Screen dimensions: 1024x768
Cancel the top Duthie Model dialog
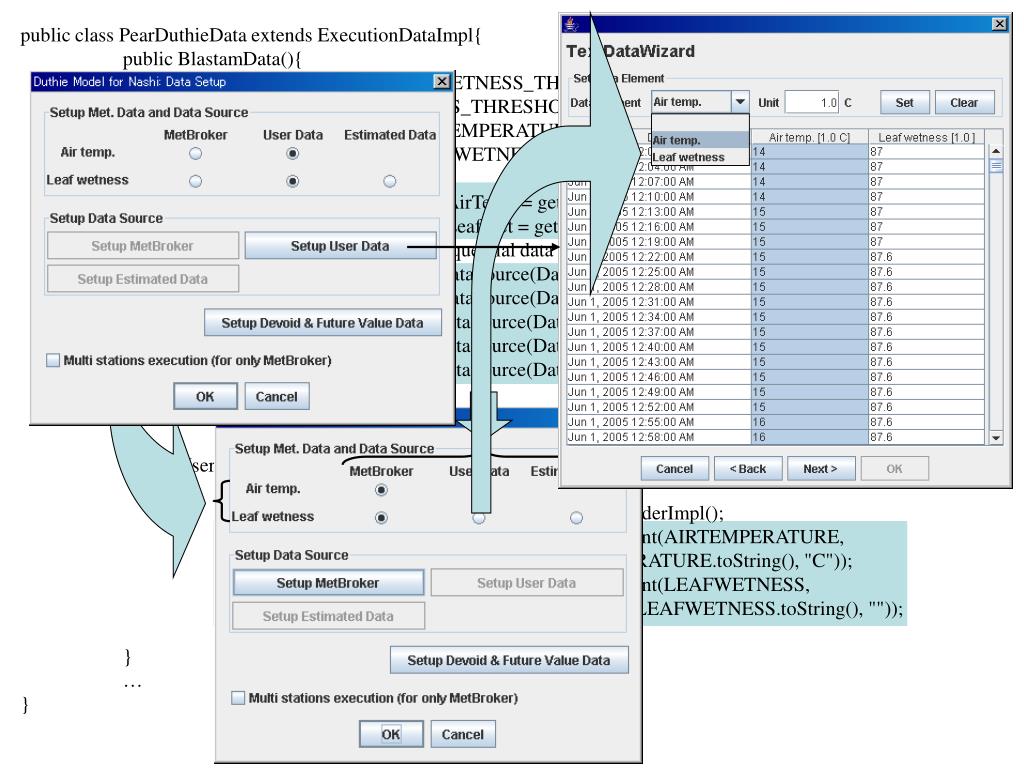click(x=276, y=396)
